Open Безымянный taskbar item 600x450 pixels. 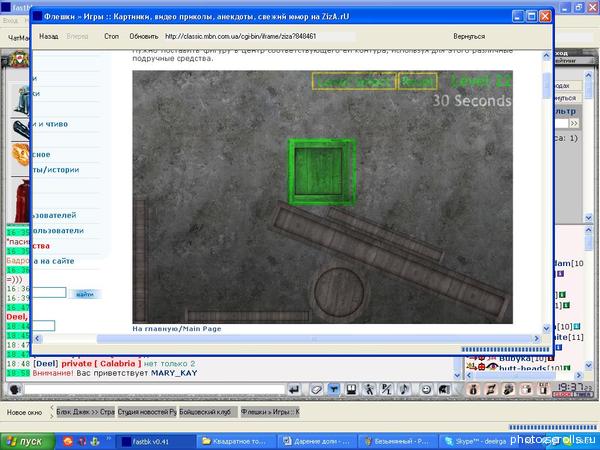pyautogui.click(x=397, y=442)
